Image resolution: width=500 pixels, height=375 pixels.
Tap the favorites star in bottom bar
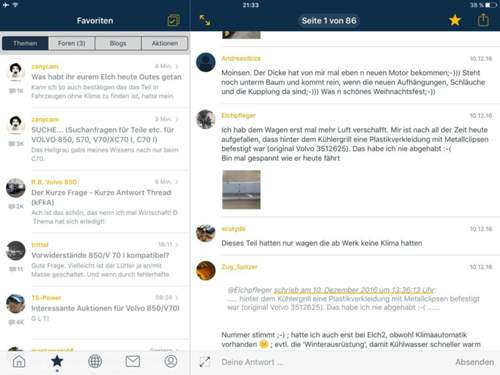pyautogui.click(x=57, y=361)
